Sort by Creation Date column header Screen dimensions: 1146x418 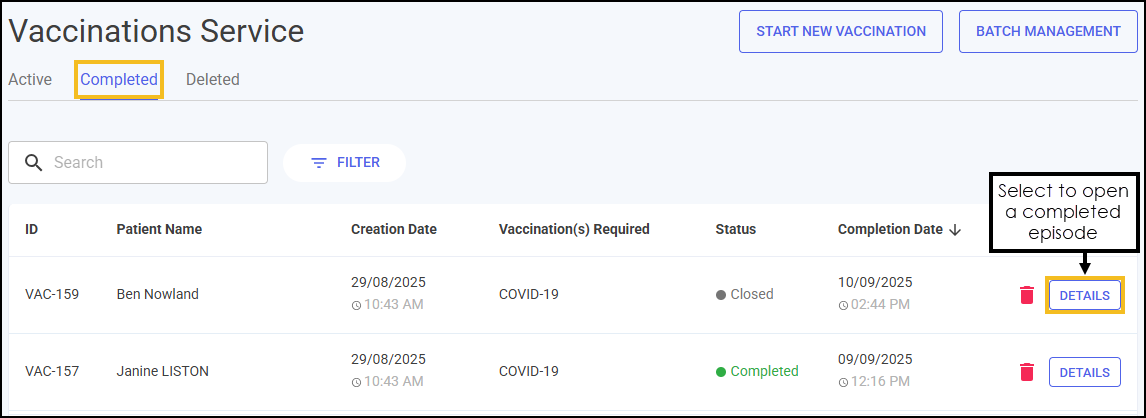(x=394, y=229)
